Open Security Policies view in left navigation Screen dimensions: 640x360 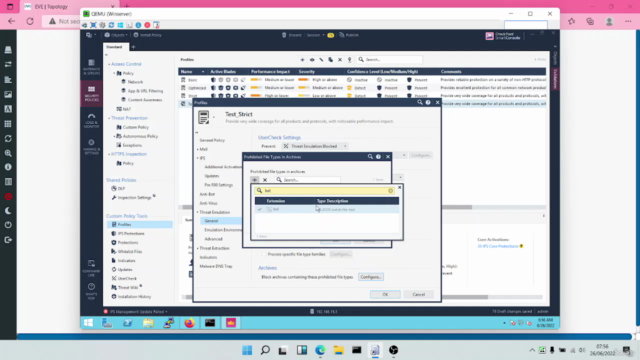[91, 93]
